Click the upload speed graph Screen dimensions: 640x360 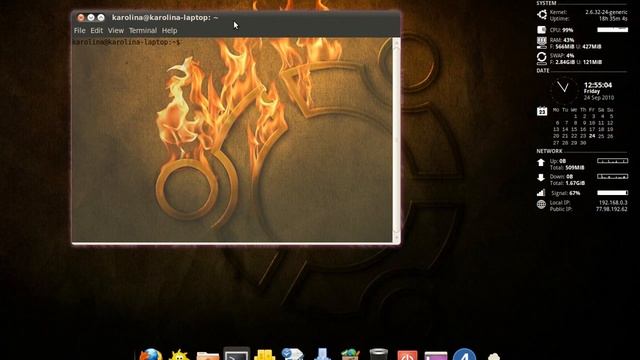coord(612,161)
